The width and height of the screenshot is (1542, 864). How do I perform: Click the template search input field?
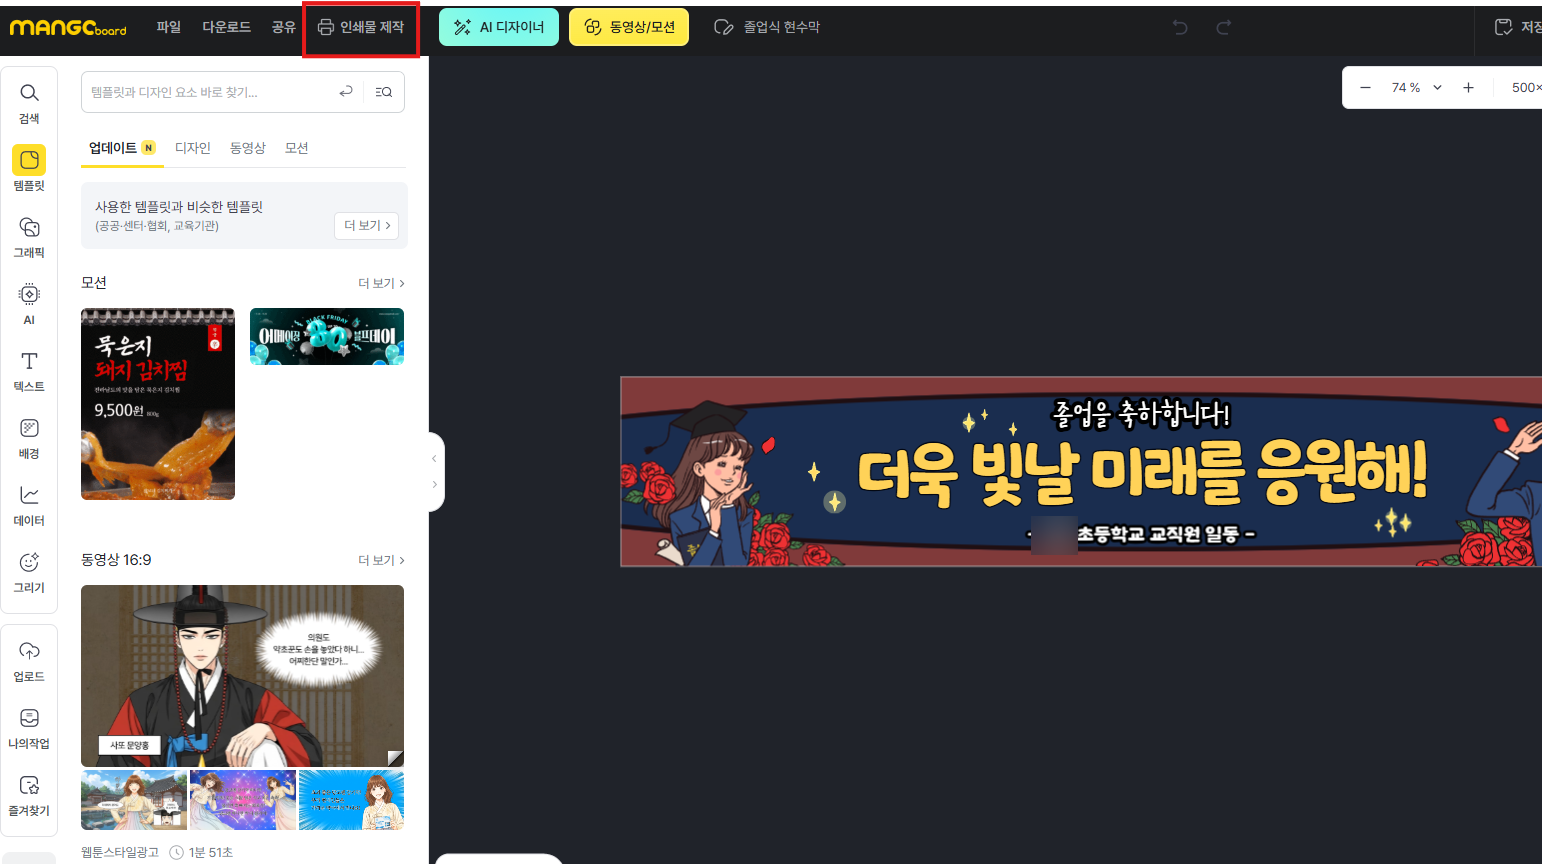pyautogui.click(x=210, y=92)
